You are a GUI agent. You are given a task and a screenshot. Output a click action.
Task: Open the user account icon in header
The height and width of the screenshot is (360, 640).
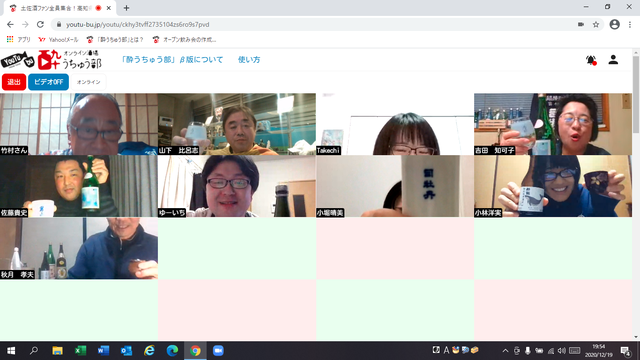pos(613,60)
